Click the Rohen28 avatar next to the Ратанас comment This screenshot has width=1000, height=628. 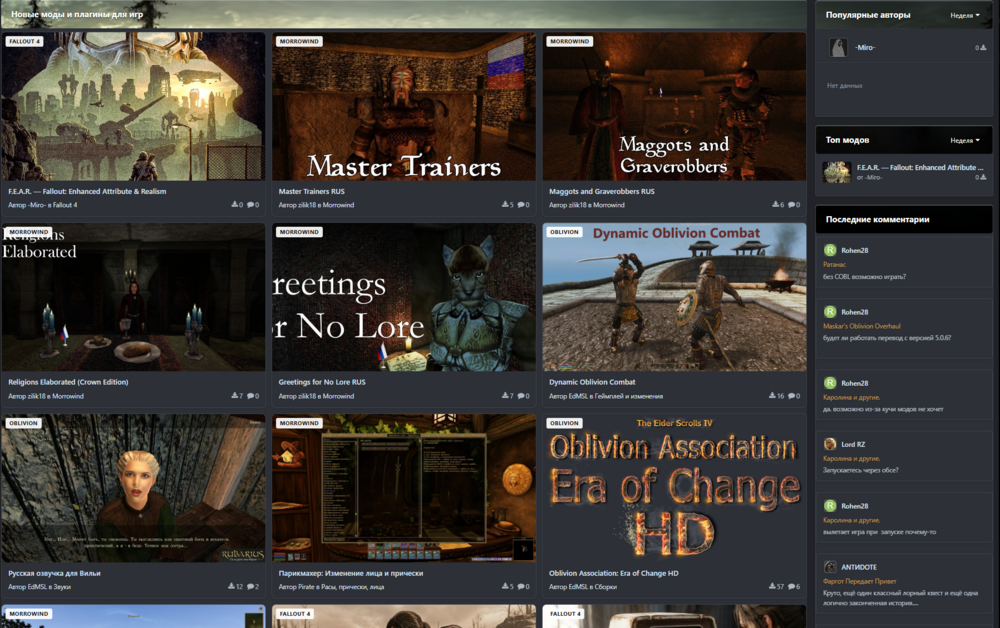click(830, 251)
